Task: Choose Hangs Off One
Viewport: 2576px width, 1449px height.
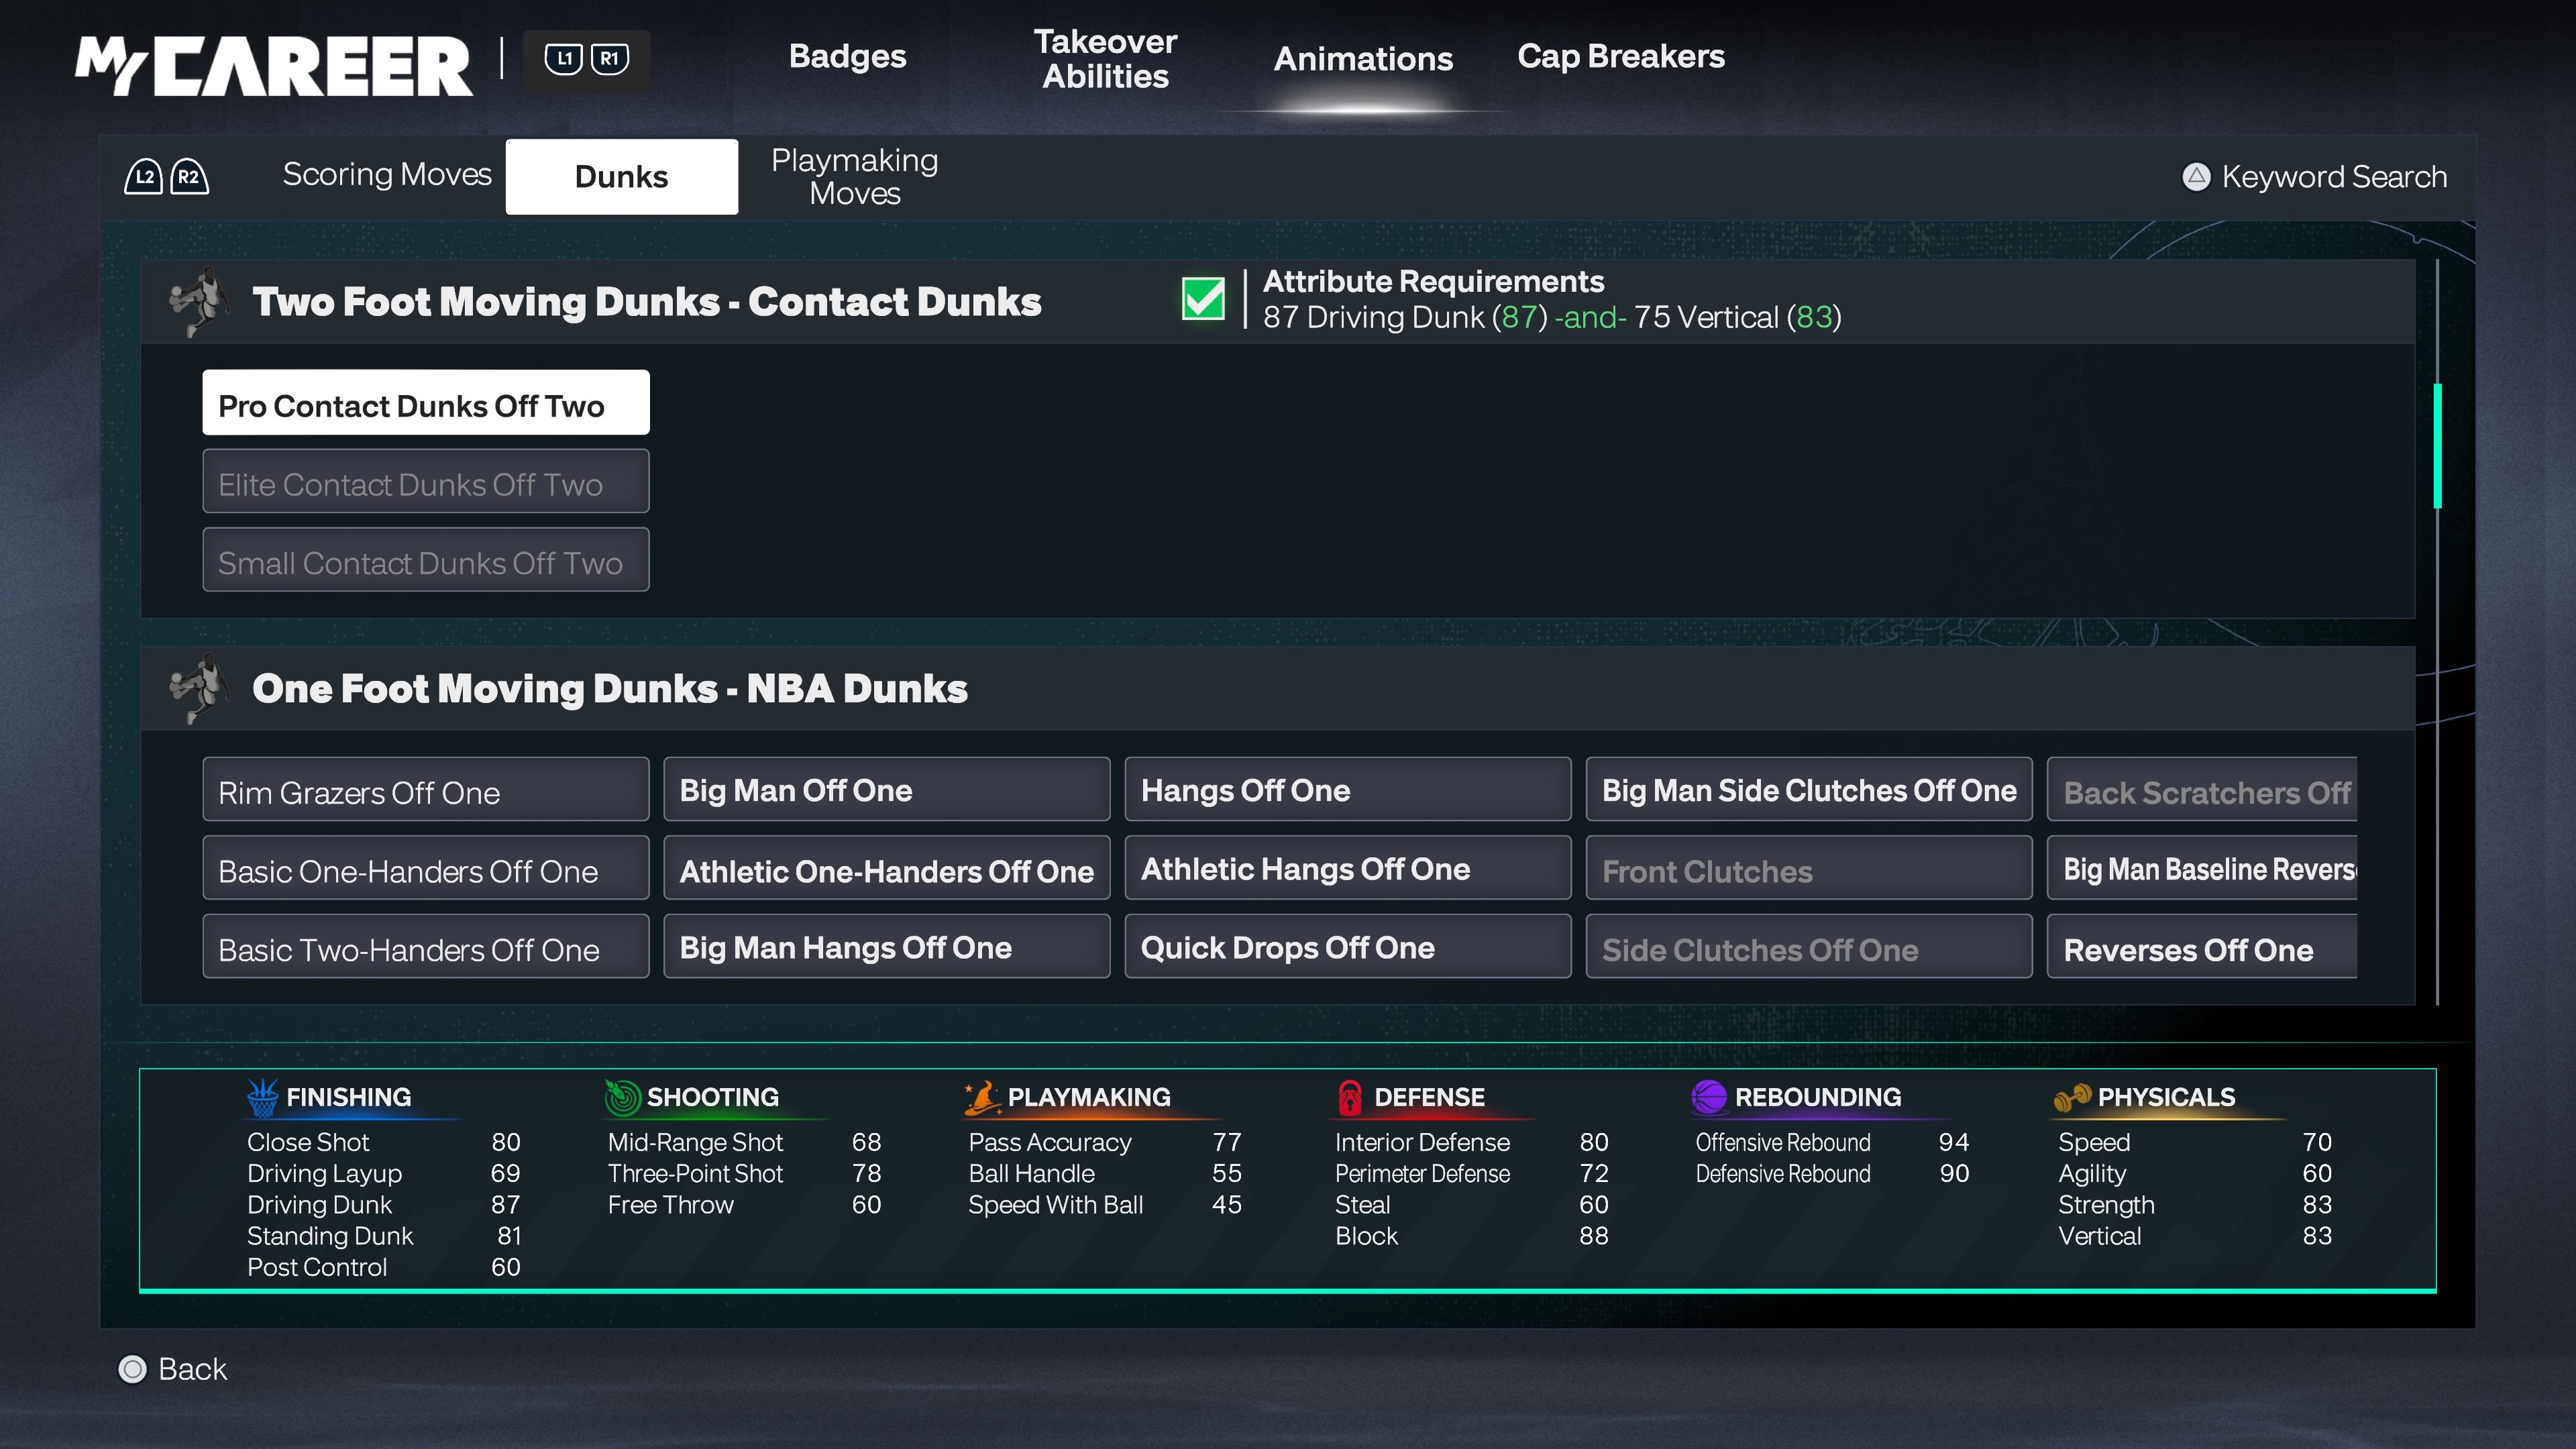Action: [1348, 789]
